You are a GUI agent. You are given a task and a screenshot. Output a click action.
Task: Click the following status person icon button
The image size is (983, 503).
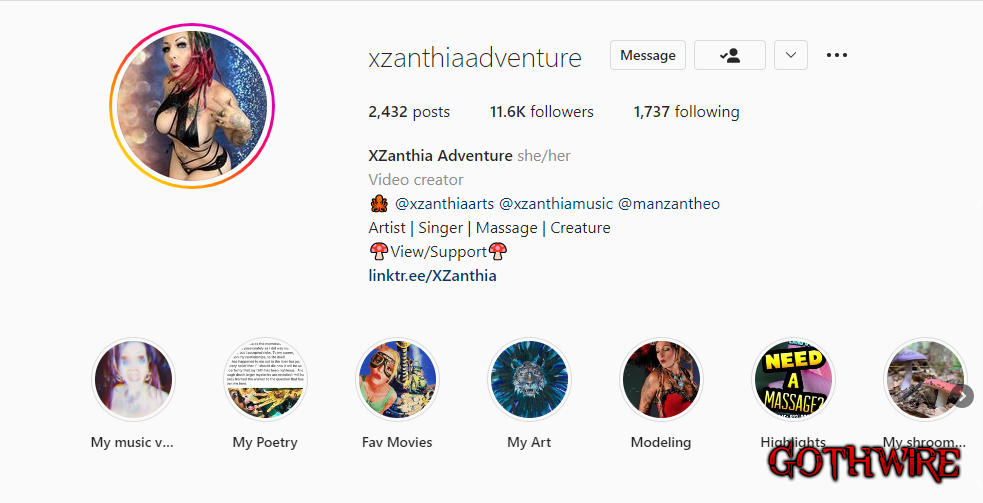pyautogui.click(x=730, y=55)
